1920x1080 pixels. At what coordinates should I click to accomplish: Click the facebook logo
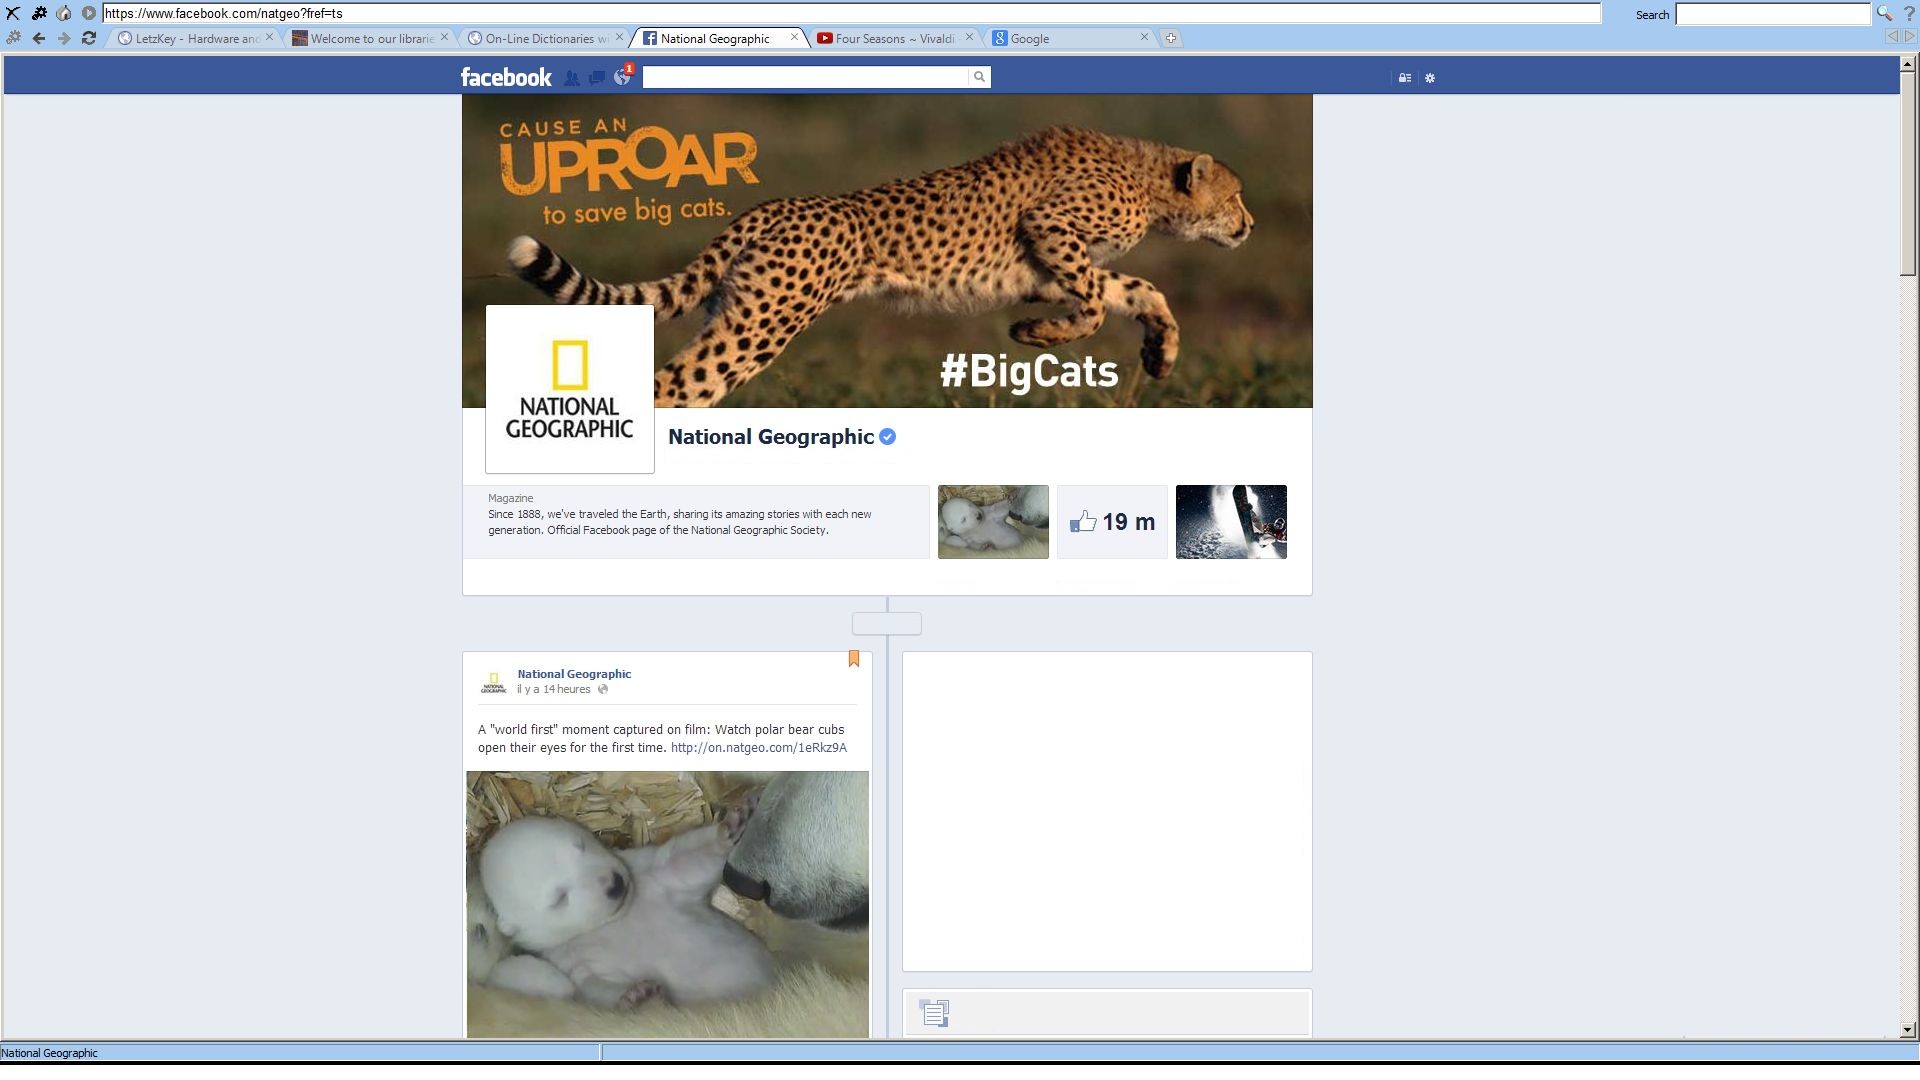click(506, 77)
